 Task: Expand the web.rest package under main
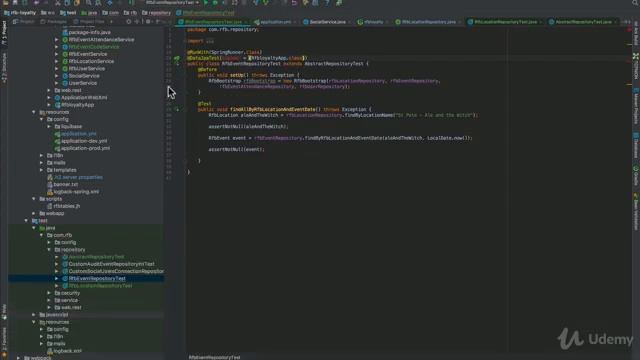point(49,90)
